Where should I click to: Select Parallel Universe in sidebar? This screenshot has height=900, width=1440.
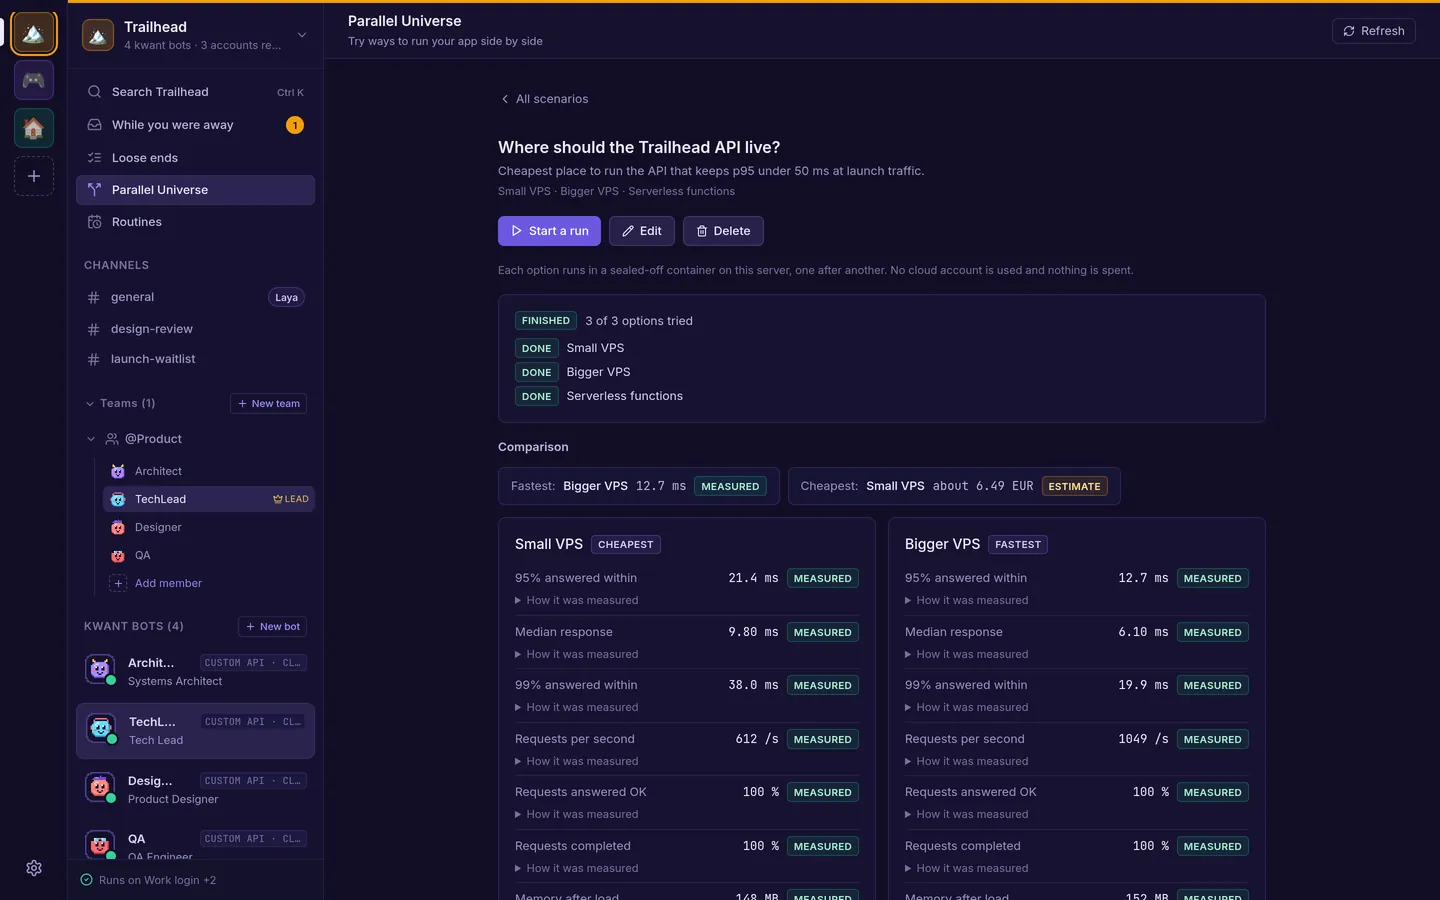pyautogui.click(x=195, y=190)
